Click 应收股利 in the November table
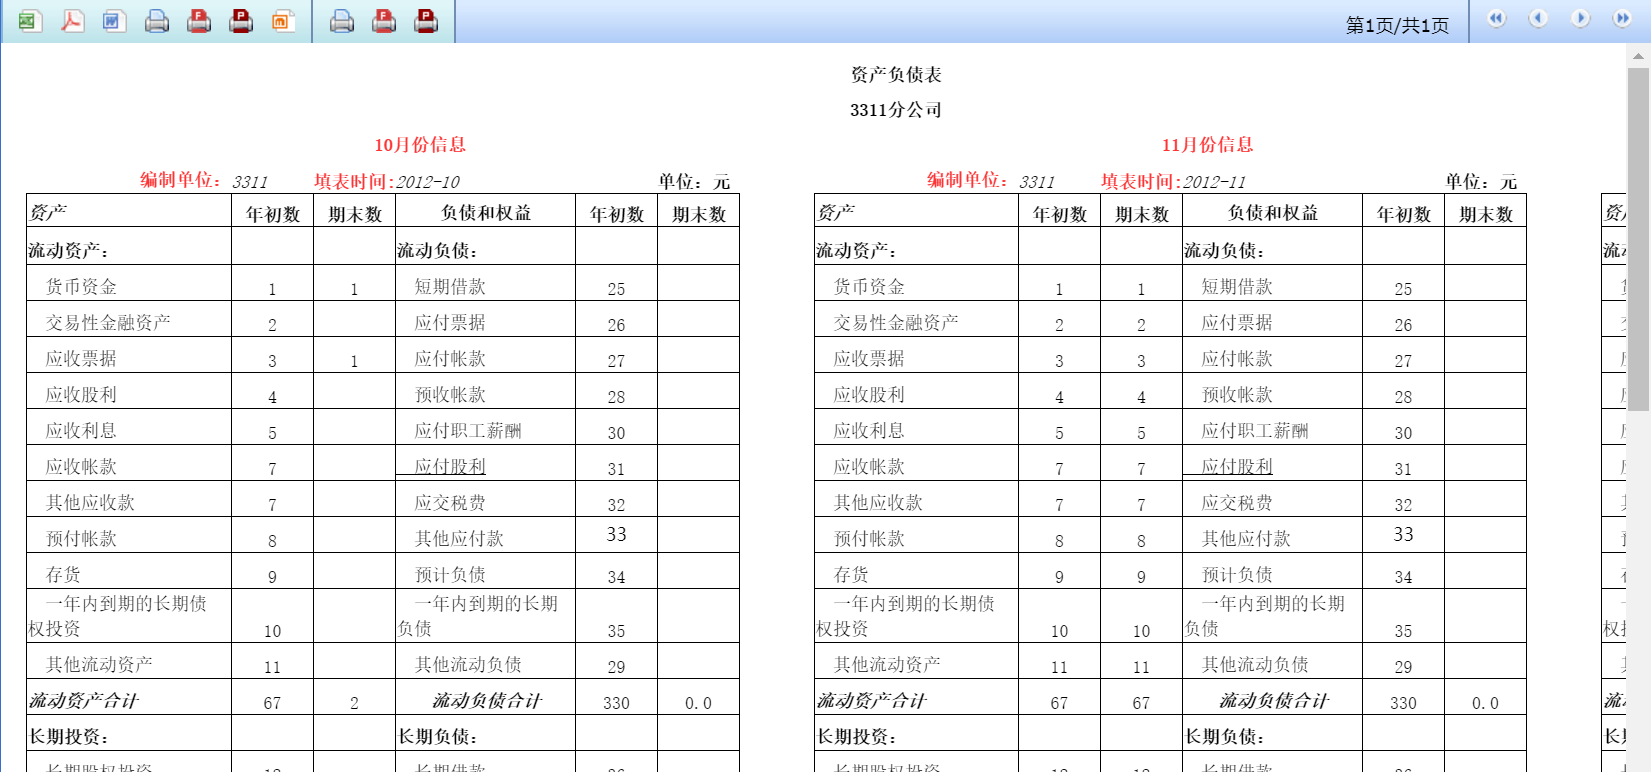 [869, 395]
